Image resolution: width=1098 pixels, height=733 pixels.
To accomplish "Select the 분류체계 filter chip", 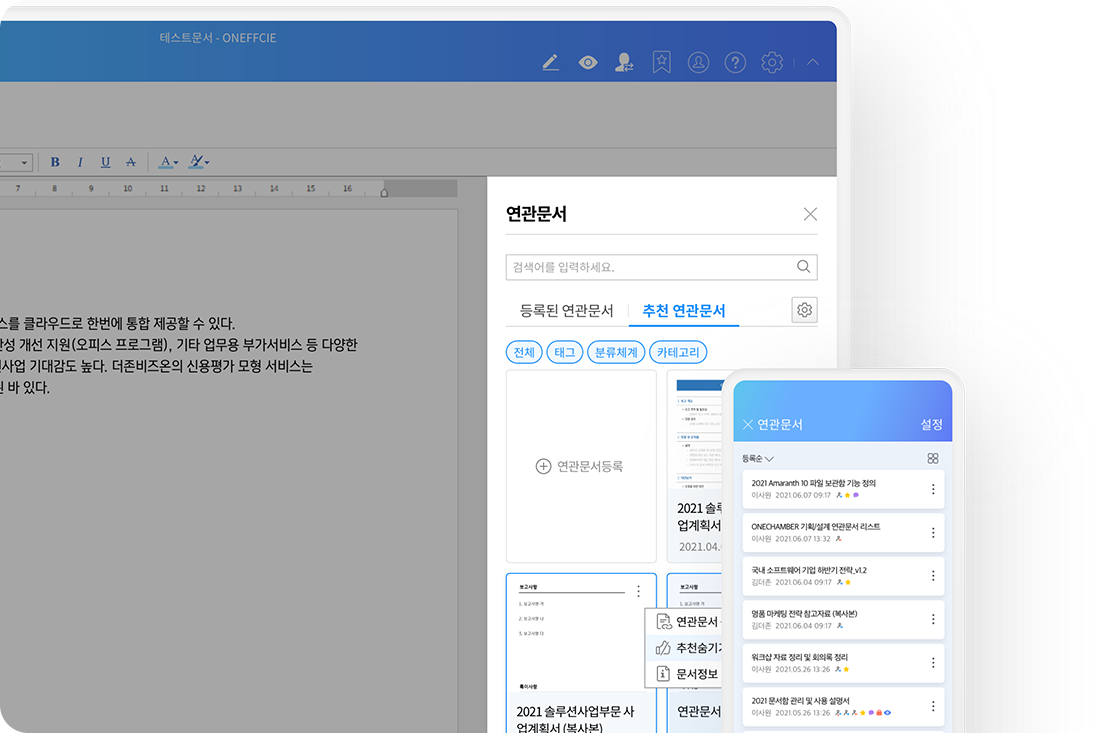I will tap(616, 352).
